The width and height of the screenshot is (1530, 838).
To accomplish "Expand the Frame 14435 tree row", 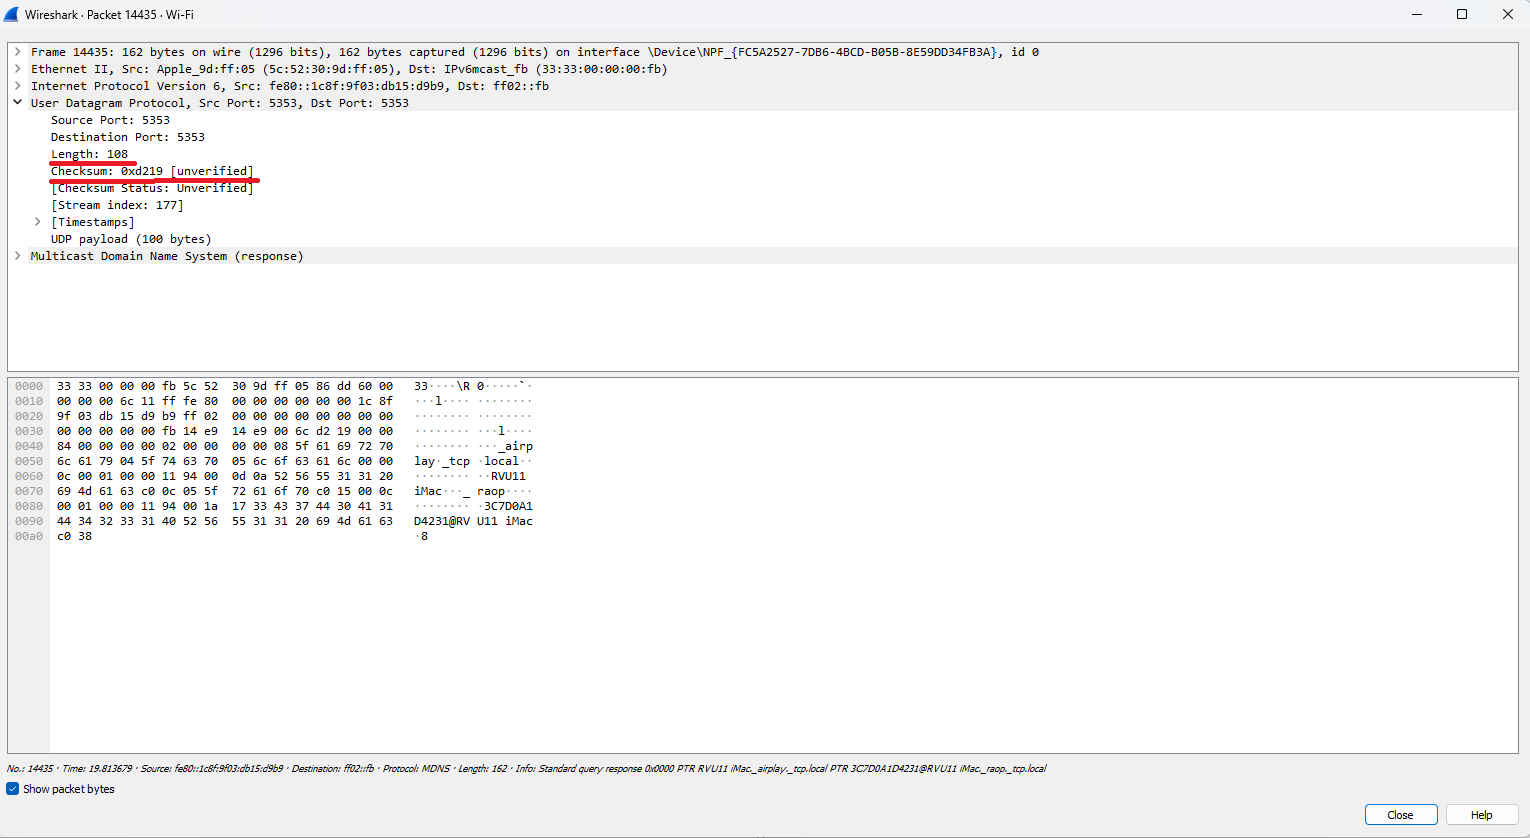I will pos(18,52).
